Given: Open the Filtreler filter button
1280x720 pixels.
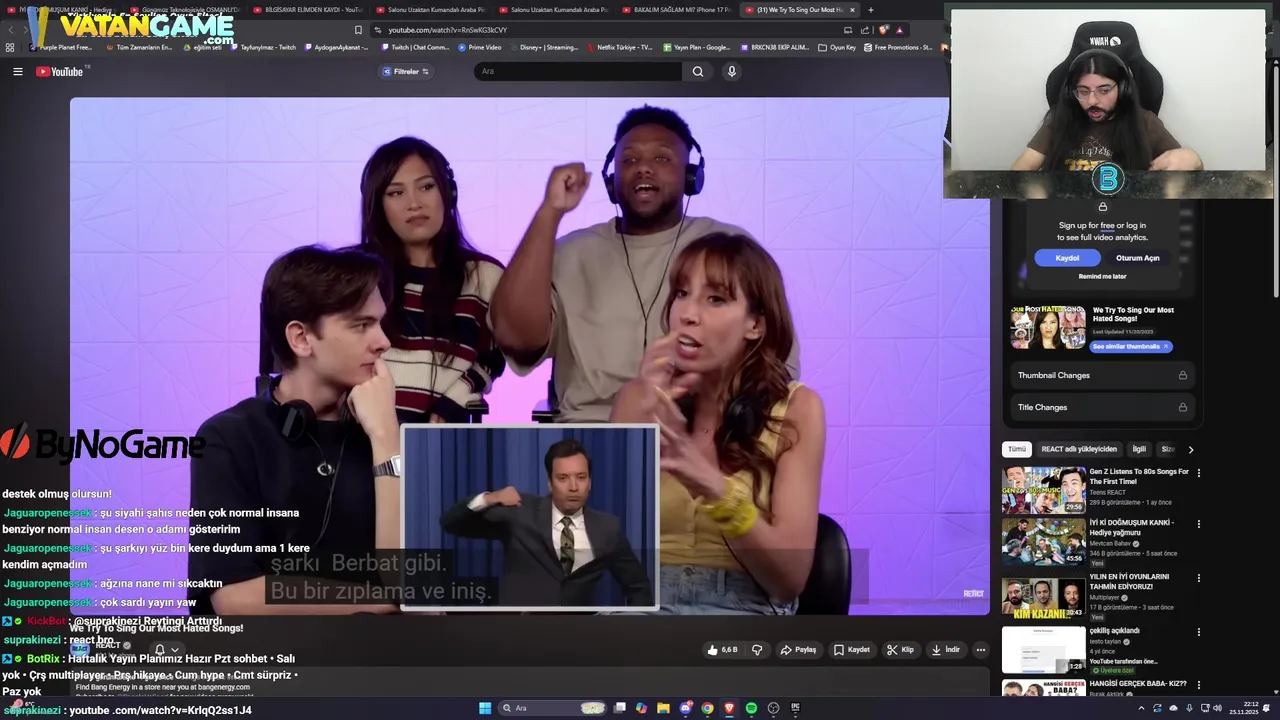Looking at the screenshot, I should (x=405, y=71).
